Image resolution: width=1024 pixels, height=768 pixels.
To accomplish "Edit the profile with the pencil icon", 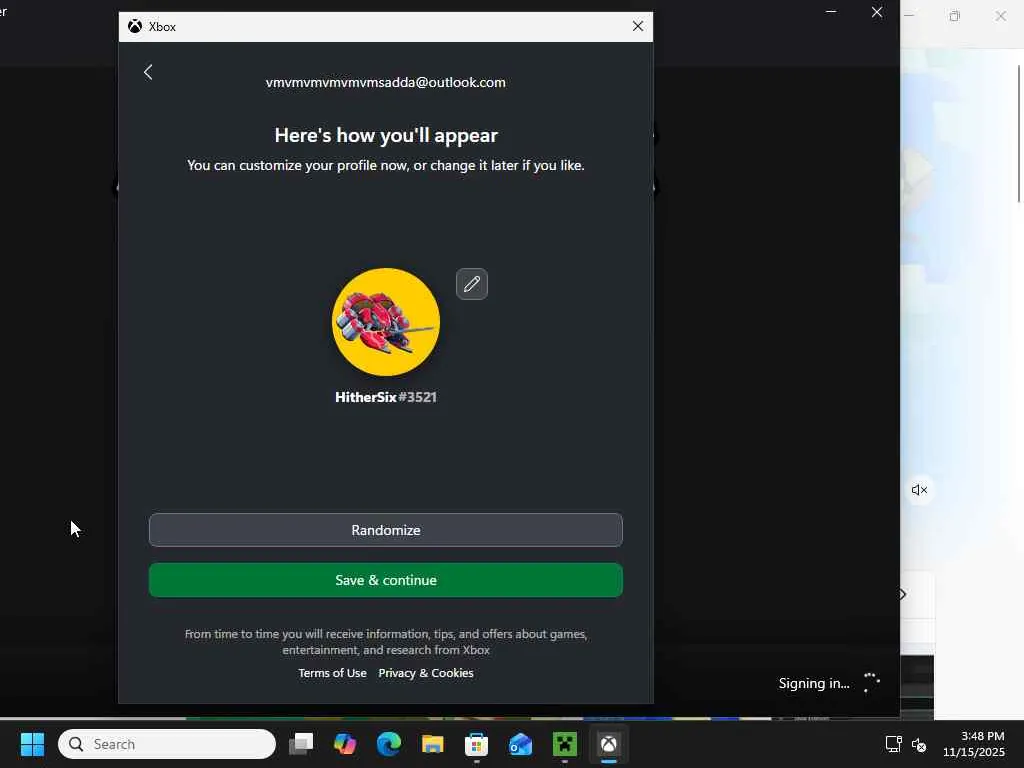I will click(x=472, y=284).
